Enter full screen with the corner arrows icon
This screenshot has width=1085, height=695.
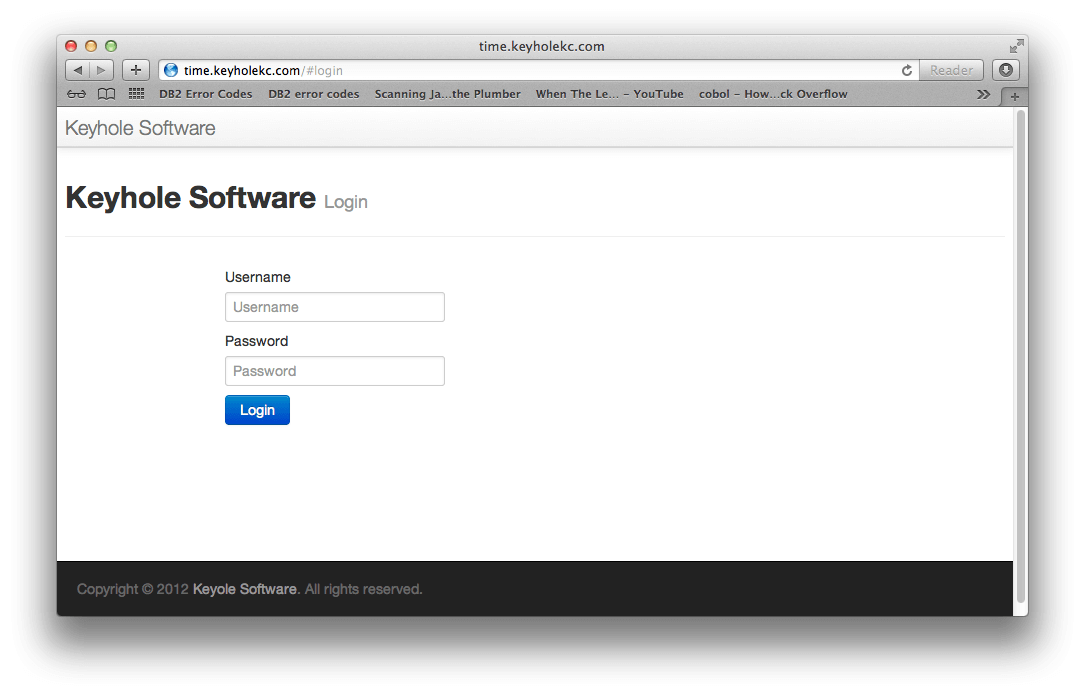click(1016, 46)
